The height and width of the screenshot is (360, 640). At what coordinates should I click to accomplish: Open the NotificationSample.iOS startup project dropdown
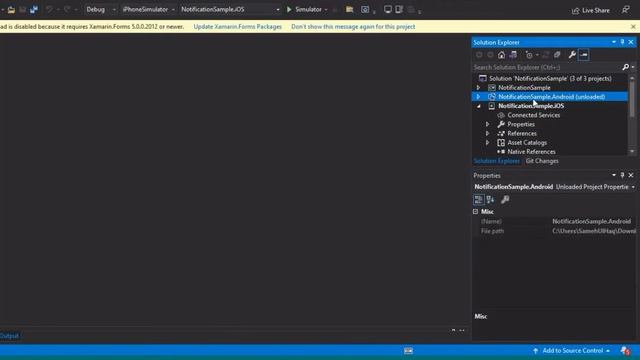tap(230, 9)
